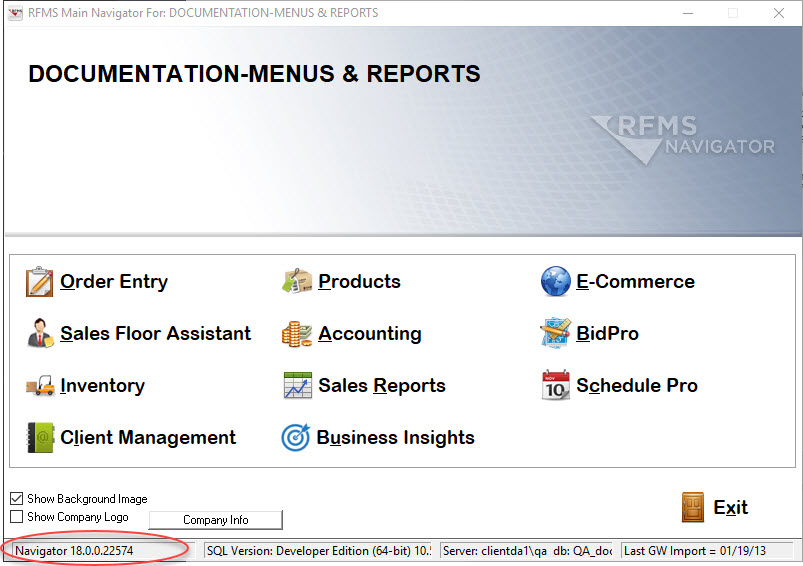Click the DOCUMENTATION-MENUS & REPORTS heading
The height and width of the screenshot is (566, 803).
[255, 74]
